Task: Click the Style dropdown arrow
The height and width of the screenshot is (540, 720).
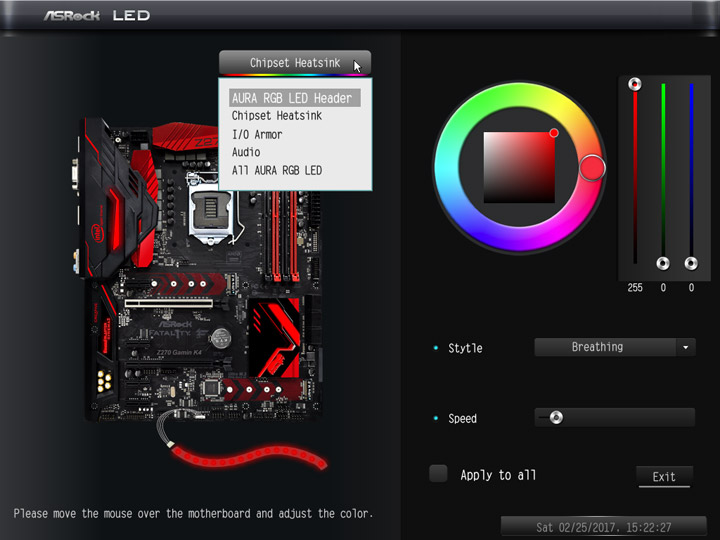Action: (x=686, y=347)
